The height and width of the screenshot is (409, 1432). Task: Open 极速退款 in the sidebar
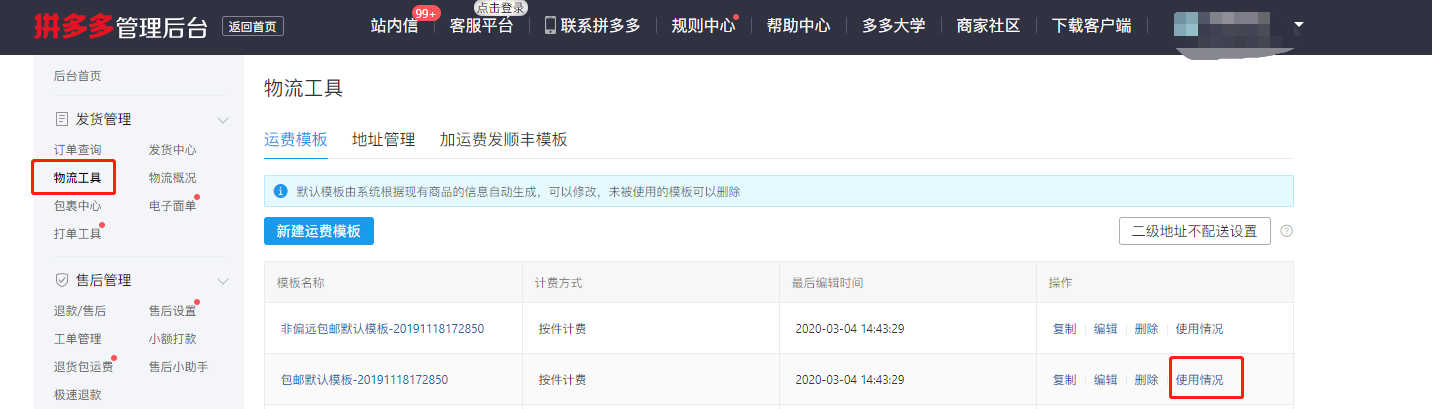tap(77, 395)
